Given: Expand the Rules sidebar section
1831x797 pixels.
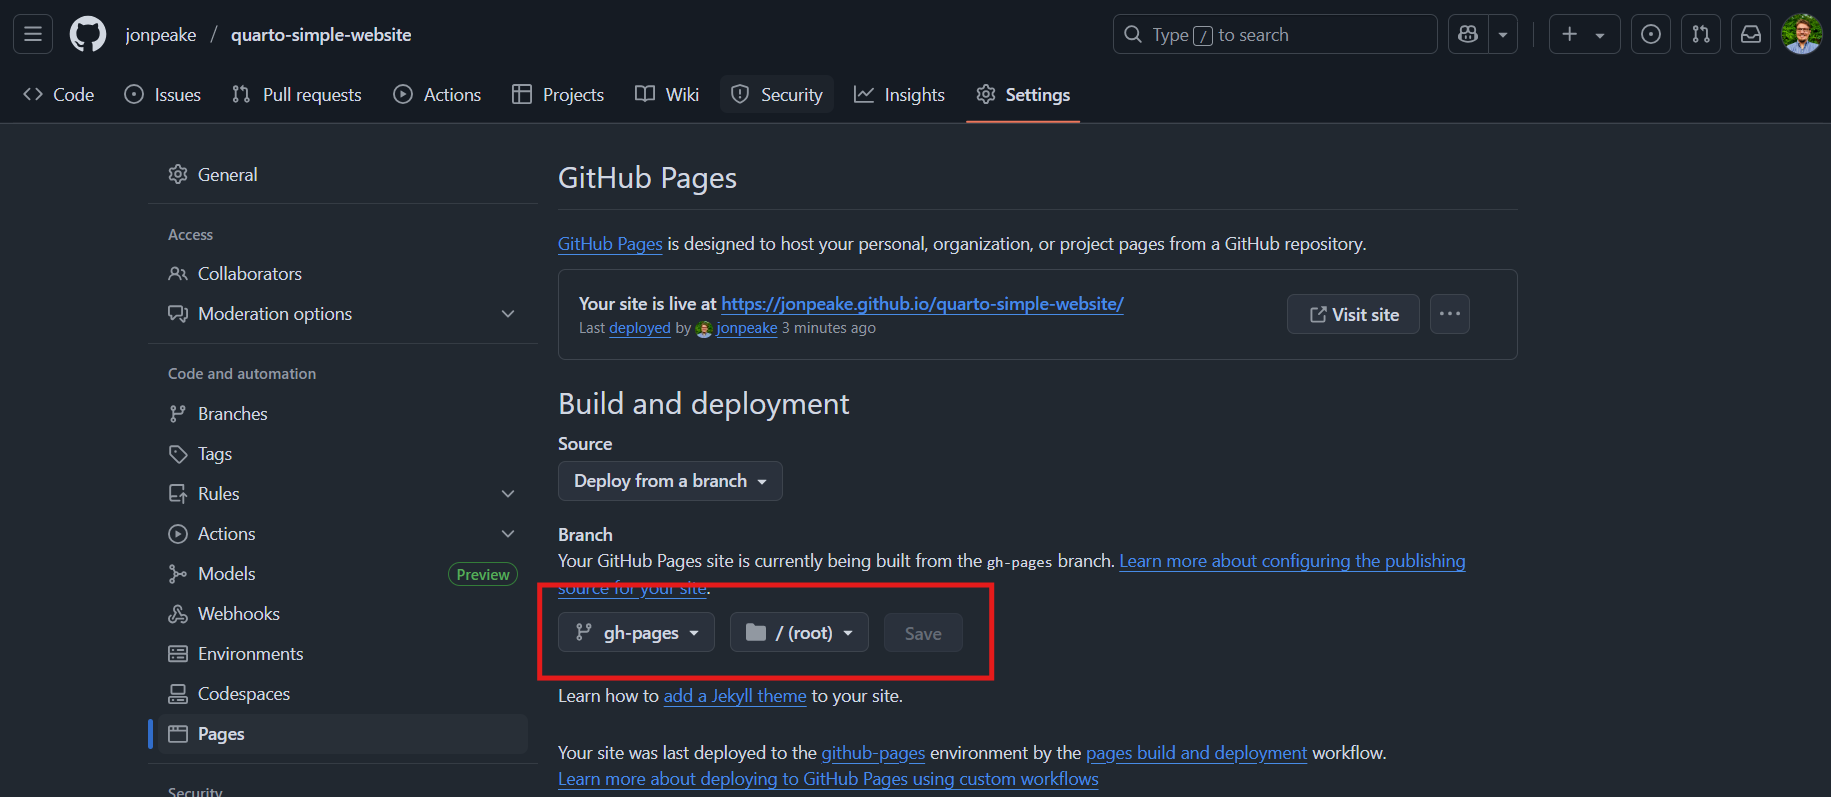Looking at the screenshot, I should pos(508,494).
